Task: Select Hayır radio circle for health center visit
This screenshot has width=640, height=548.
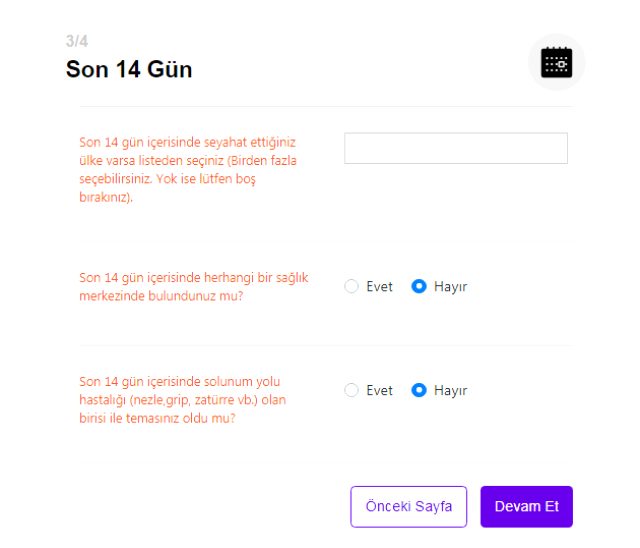Action: [419, 286]
